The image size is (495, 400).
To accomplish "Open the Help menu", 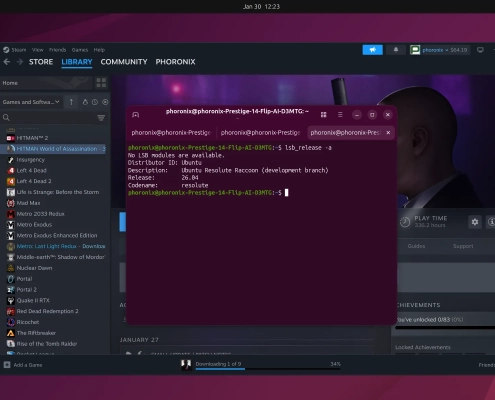I will point(99,50).
